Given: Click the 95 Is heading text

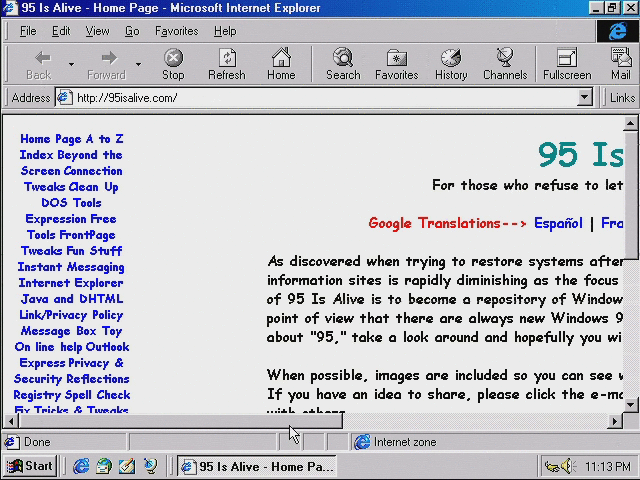Looking at the screenshot, I should point(580,154).
